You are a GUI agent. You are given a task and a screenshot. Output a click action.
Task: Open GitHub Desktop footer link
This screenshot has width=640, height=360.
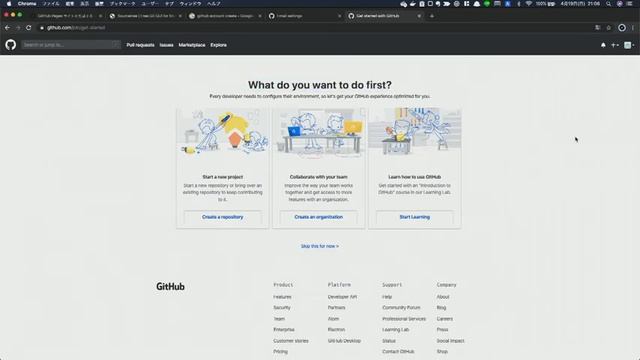coord(344,340)
